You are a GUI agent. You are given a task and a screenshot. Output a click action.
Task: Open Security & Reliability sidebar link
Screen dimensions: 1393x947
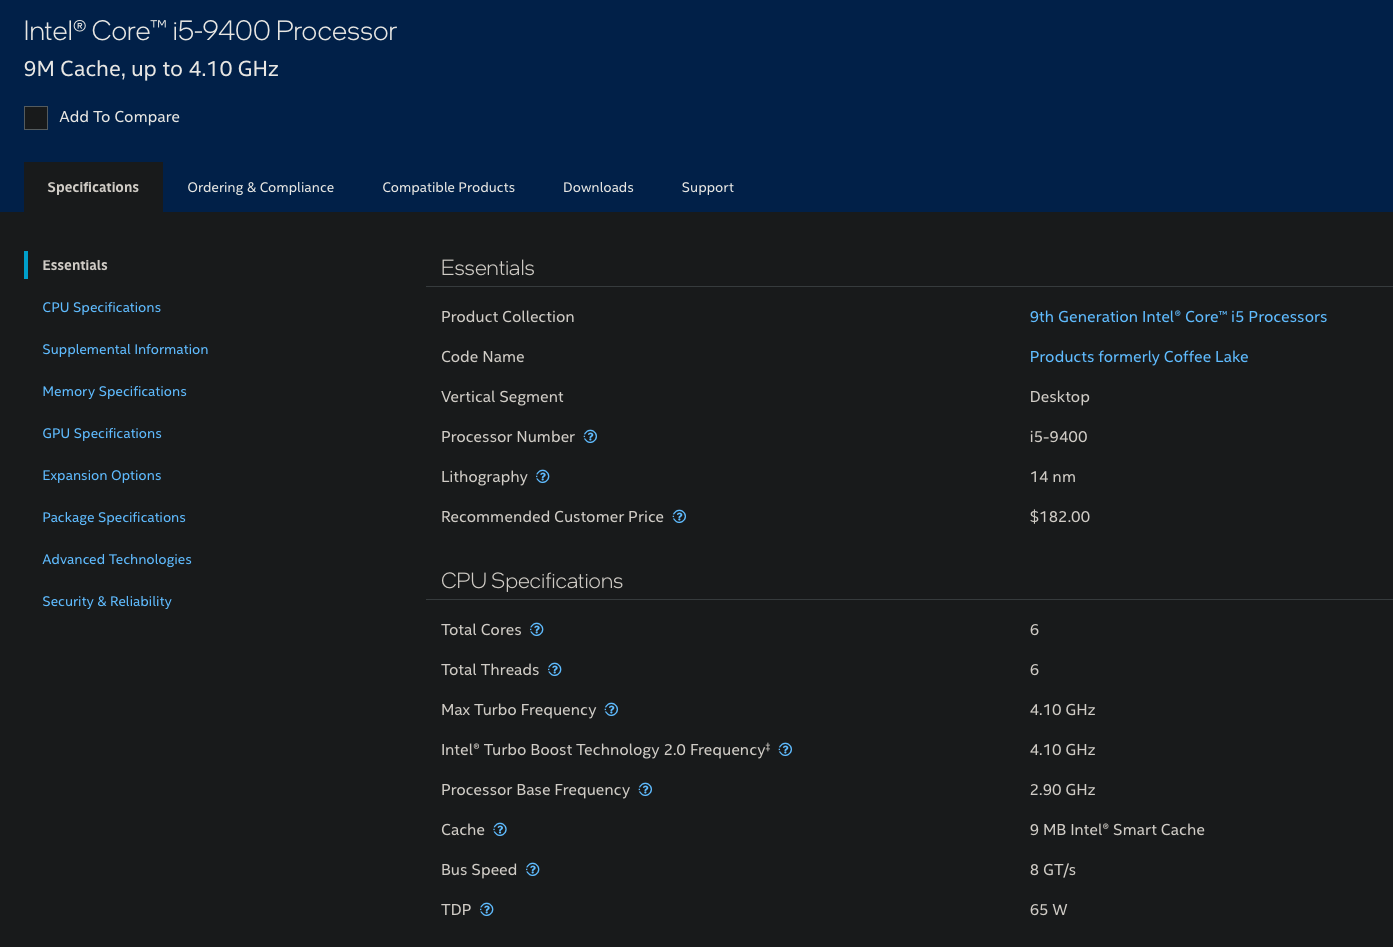tap(107, 601)
